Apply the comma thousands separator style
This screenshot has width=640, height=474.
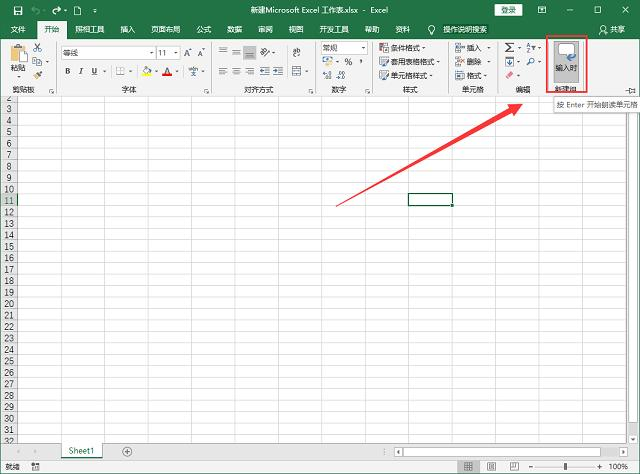[361, 61]
